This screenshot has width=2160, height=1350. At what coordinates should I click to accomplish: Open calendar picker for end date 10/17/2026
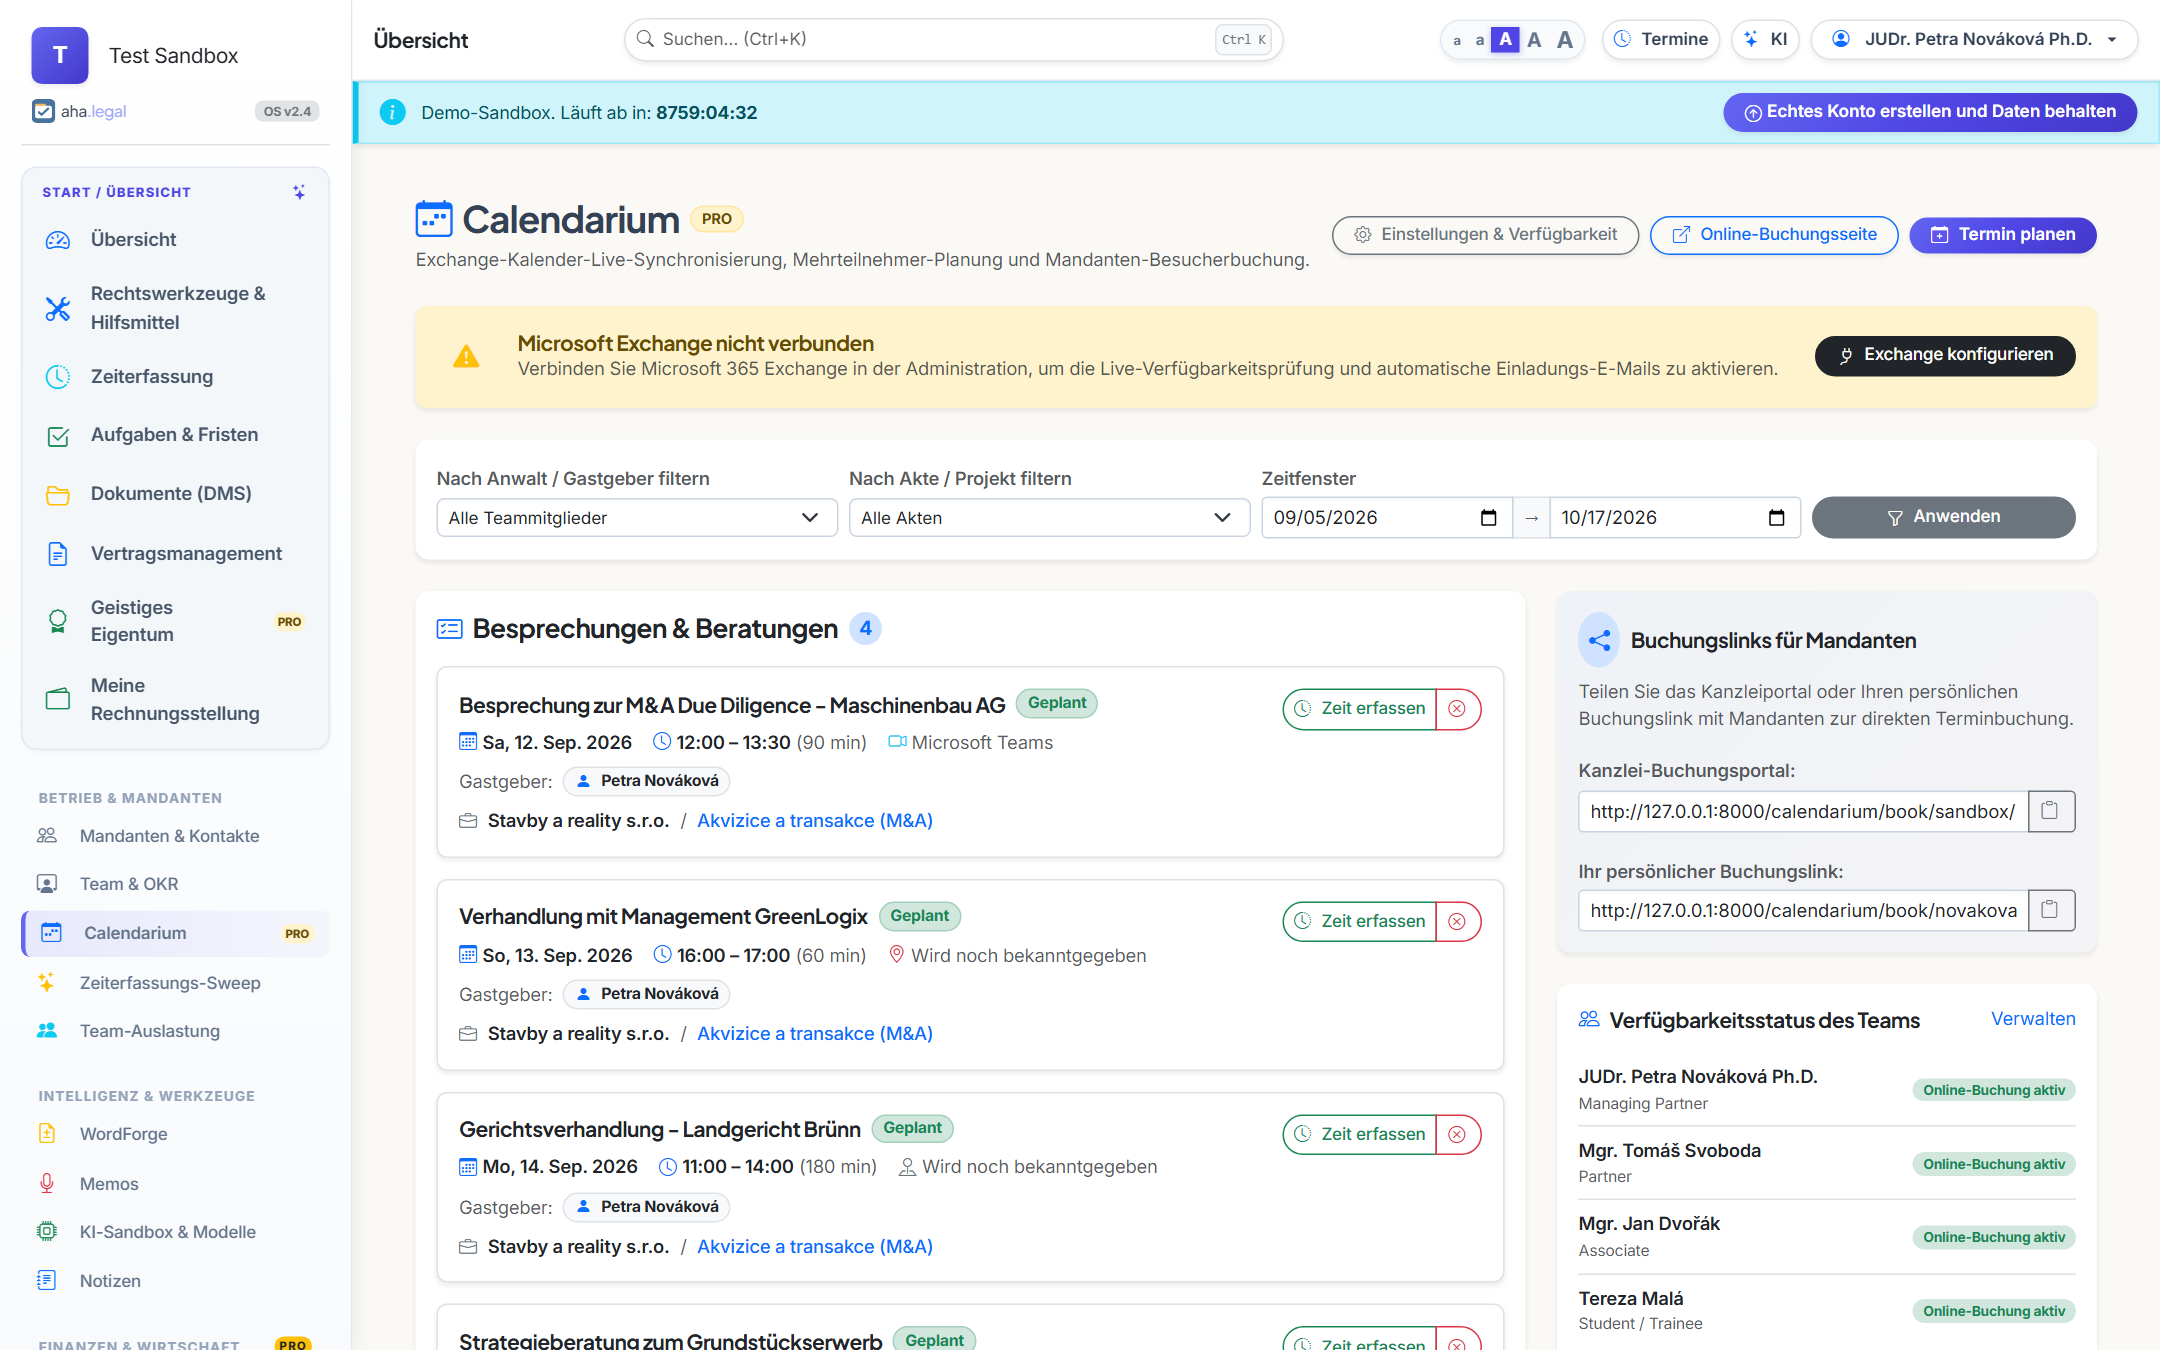tap(1776, 518)
